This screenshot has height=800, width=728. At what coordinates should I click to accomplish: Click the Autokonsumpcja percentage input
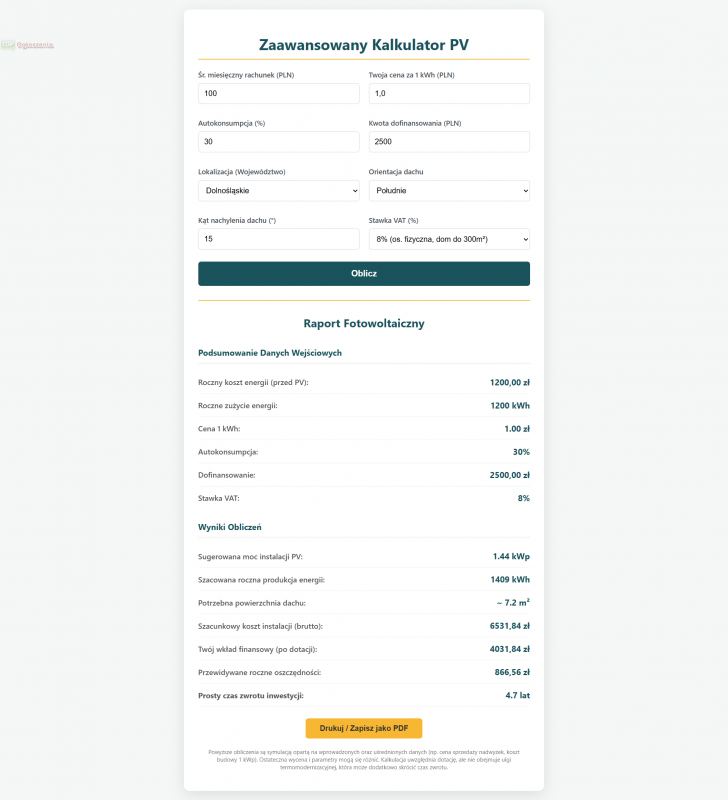tap(278, 142)
